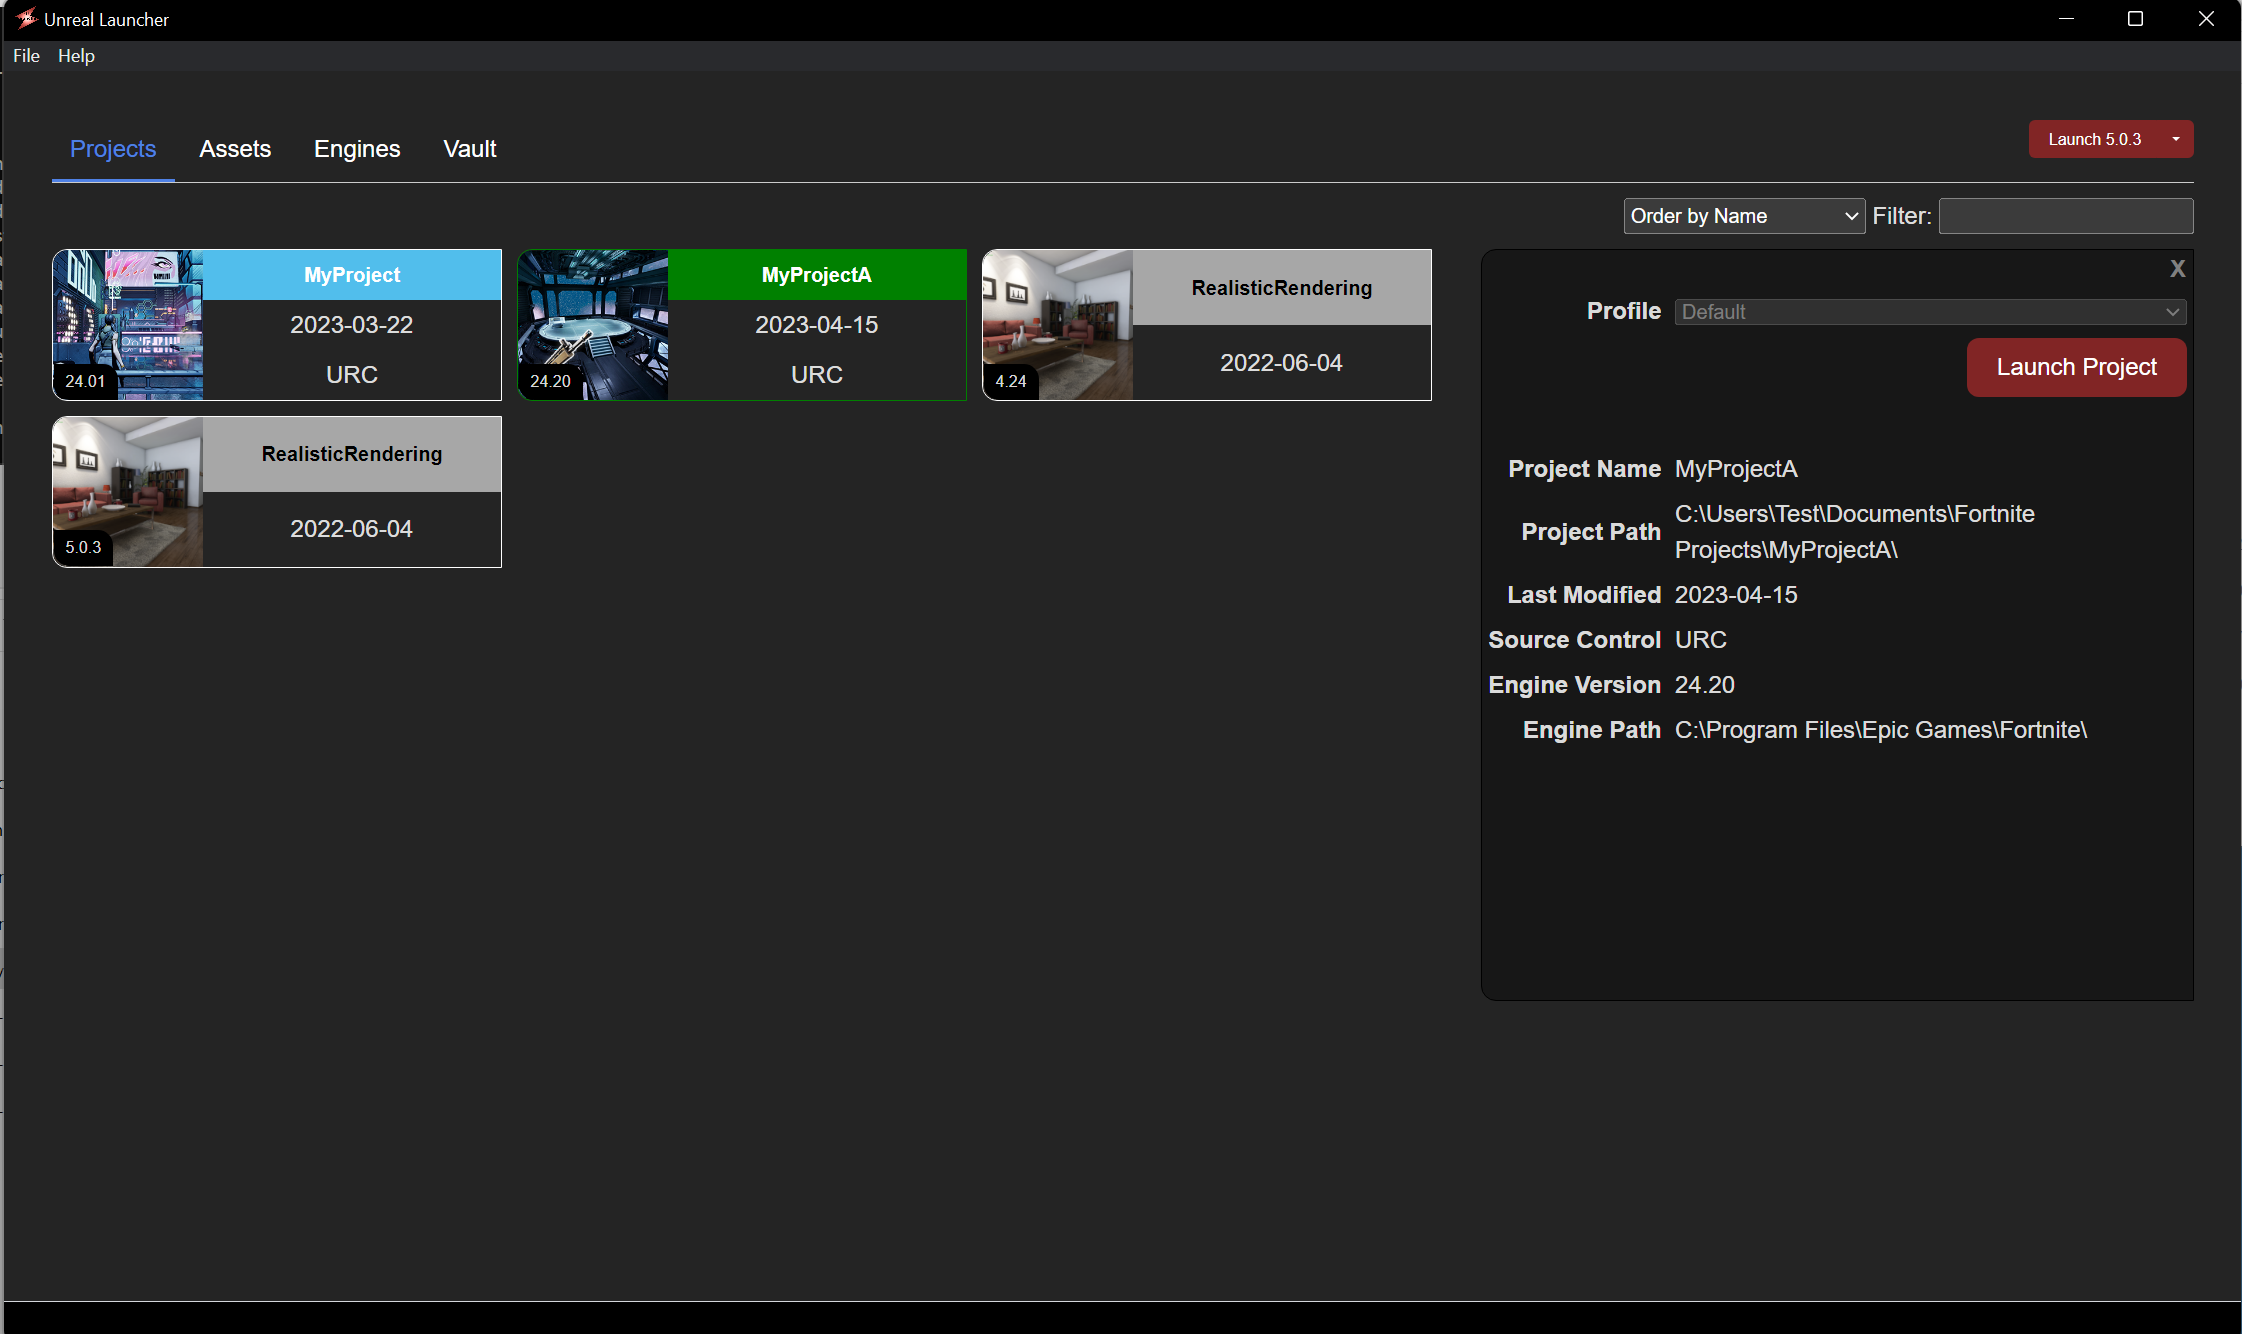Click the 4.24 version badge
2242x1334 pixels.
pyautogui.click(x=1011, y=381)
